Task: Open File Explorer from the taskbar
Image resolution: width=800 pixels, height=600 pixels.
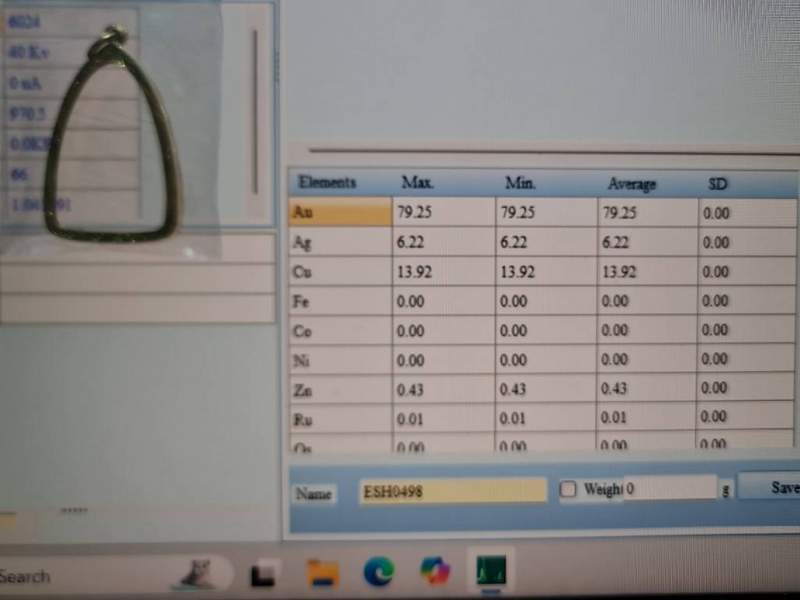Action: pos(322,572)
